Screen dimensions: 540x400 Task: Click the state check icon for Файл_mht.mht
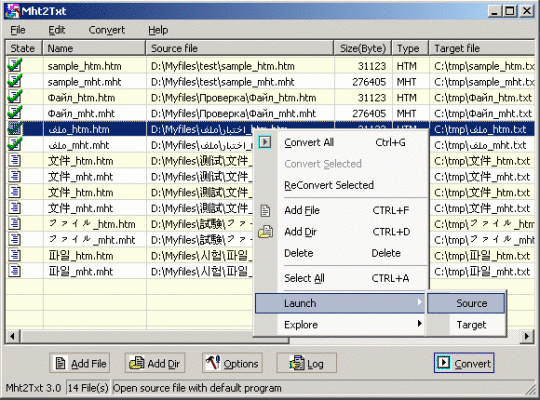click(x=15, y=113)
